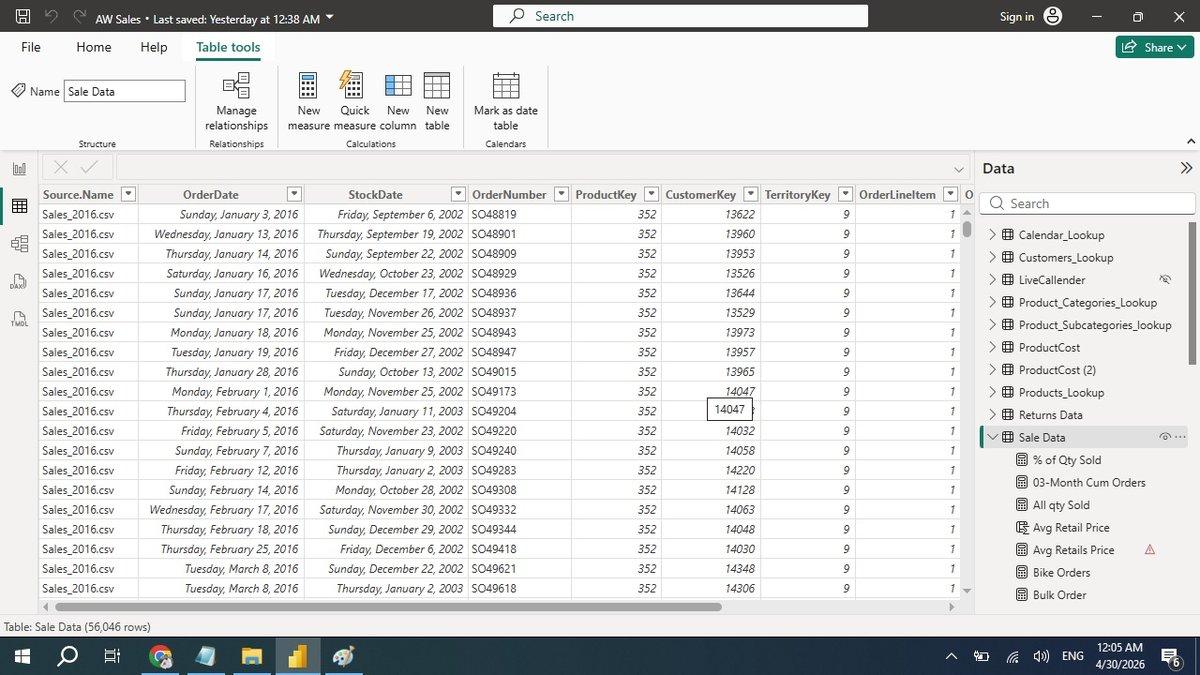
Task: Switch to the Home tab
Action: [94, 47]
